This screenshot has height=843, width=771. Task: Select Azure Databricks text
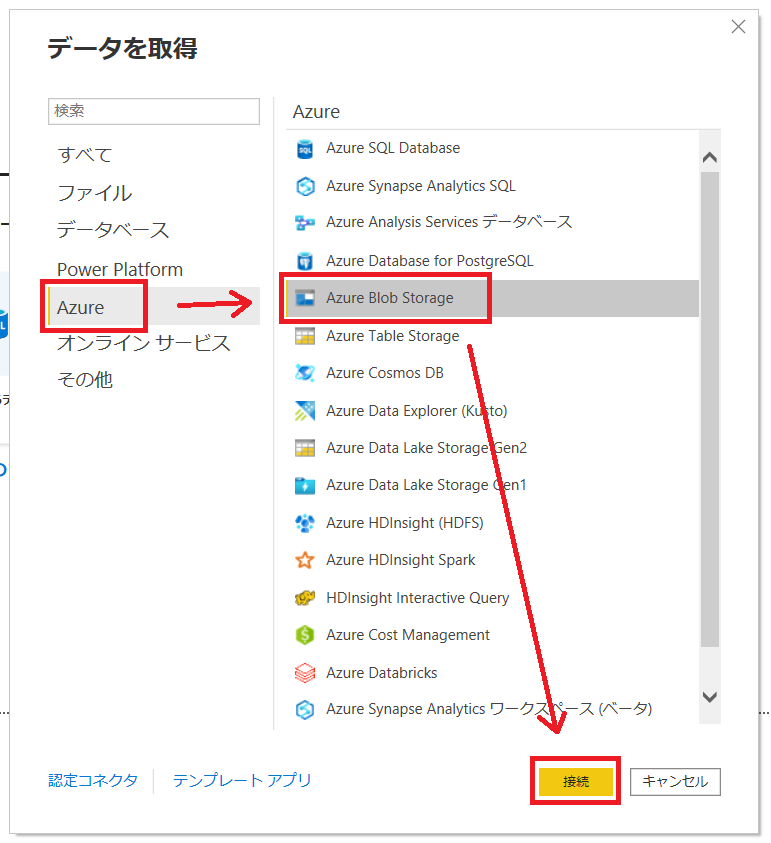382,673
